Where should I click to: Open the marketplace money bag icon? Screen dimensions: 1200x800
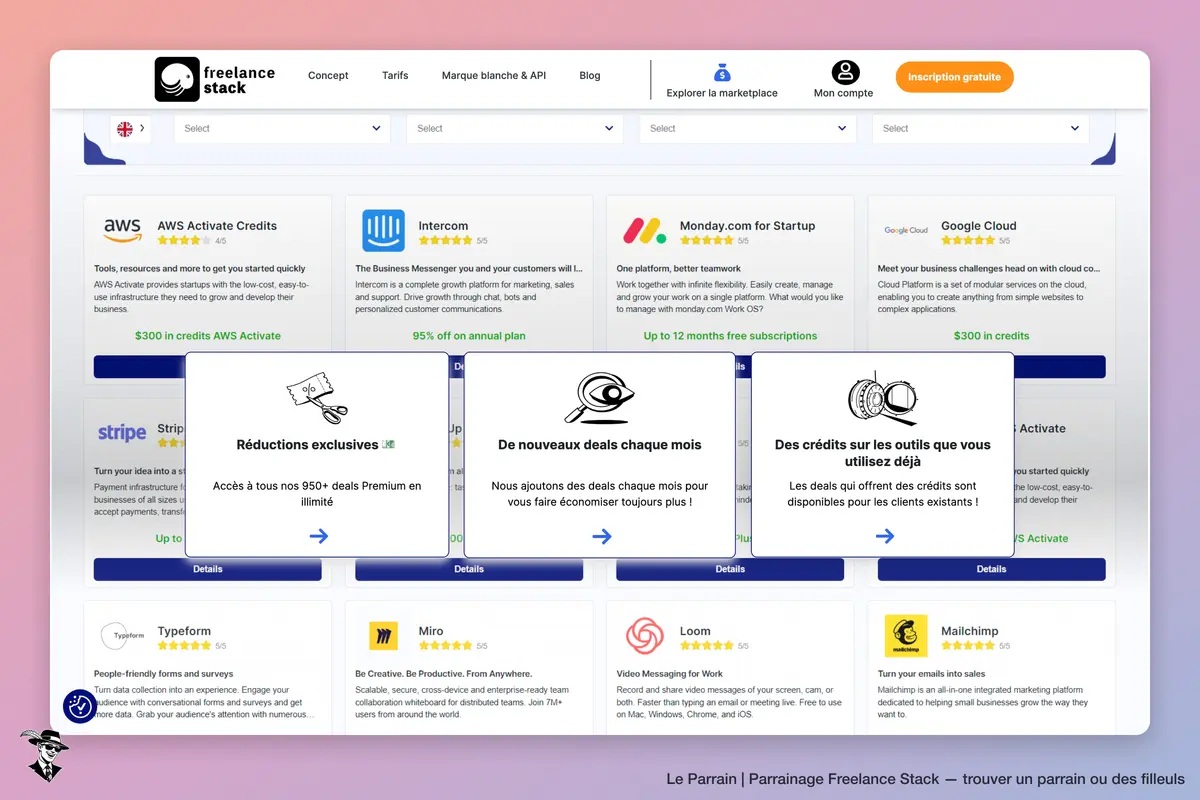tap(722, 73)
